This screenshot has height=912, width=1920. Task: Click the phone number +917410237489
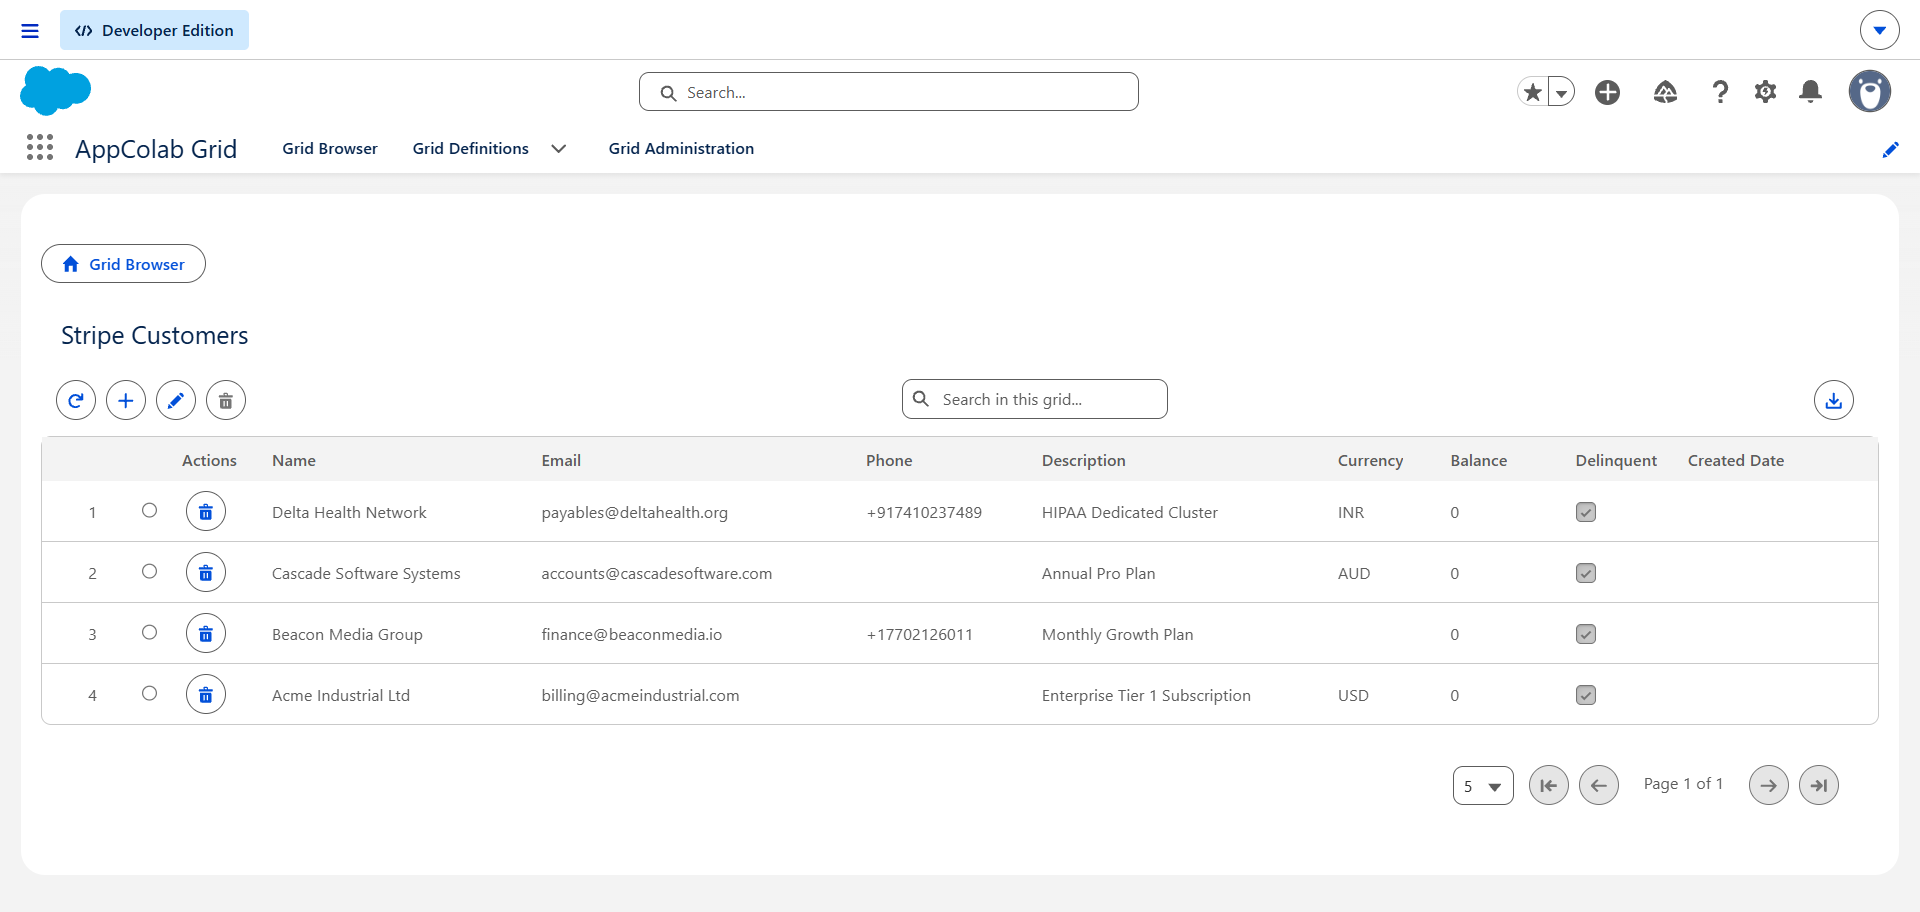[924, 513]
